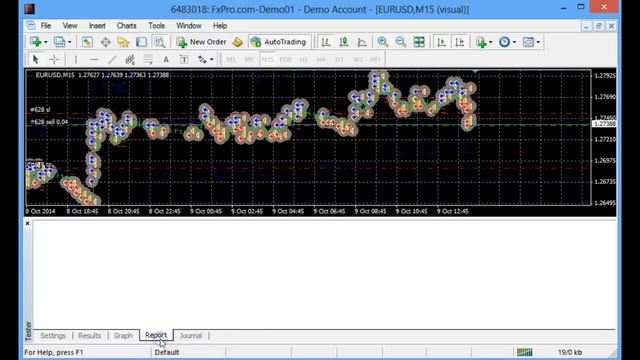This screenshot has height=360, width=640.
Task: Select the horizontal line tool
Action: coord(94,60)
